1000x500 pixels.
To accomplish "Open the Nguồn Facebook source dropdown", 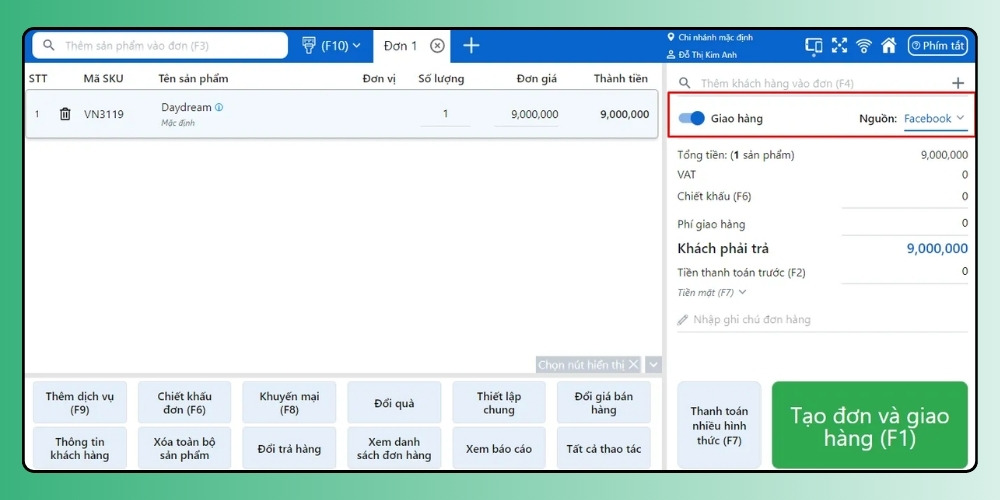I will tap(934, 119).
